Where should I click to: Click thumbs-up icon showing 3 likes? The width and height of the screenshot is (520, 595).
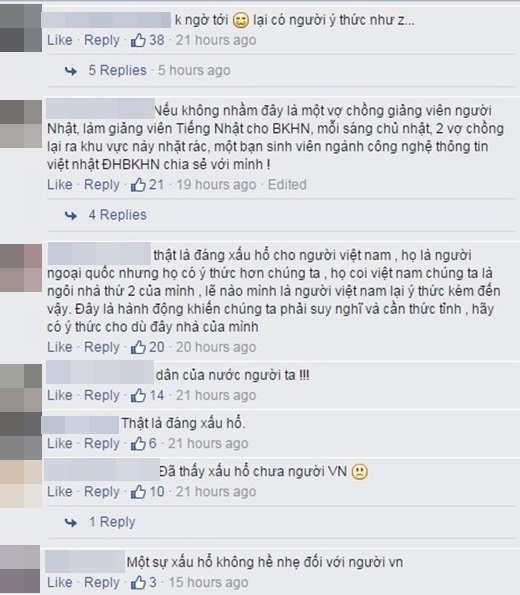pyautogui.click(x=138, y=582)
